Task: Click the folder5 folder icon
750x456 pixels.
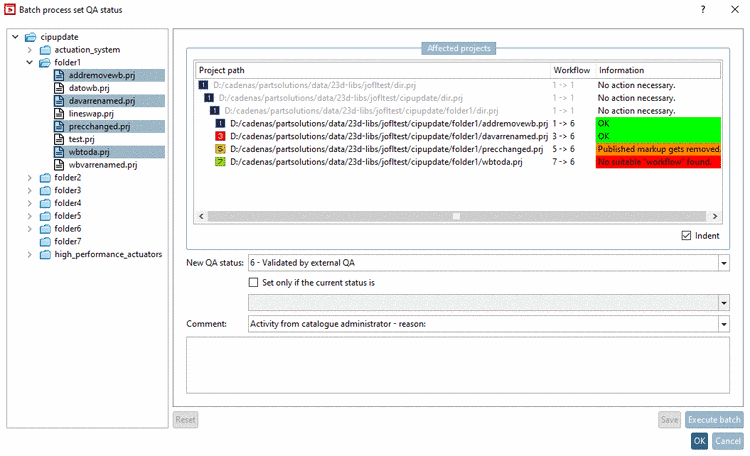Action: (x=45, y=216)
